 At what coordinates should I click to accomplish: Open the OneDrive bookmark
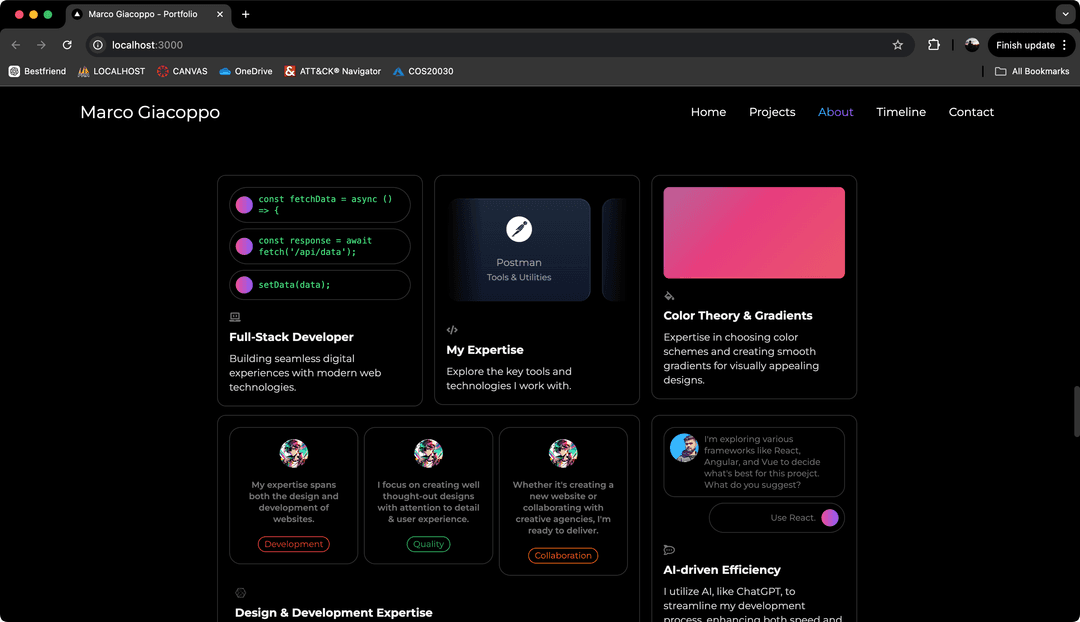tap(245, 71)
